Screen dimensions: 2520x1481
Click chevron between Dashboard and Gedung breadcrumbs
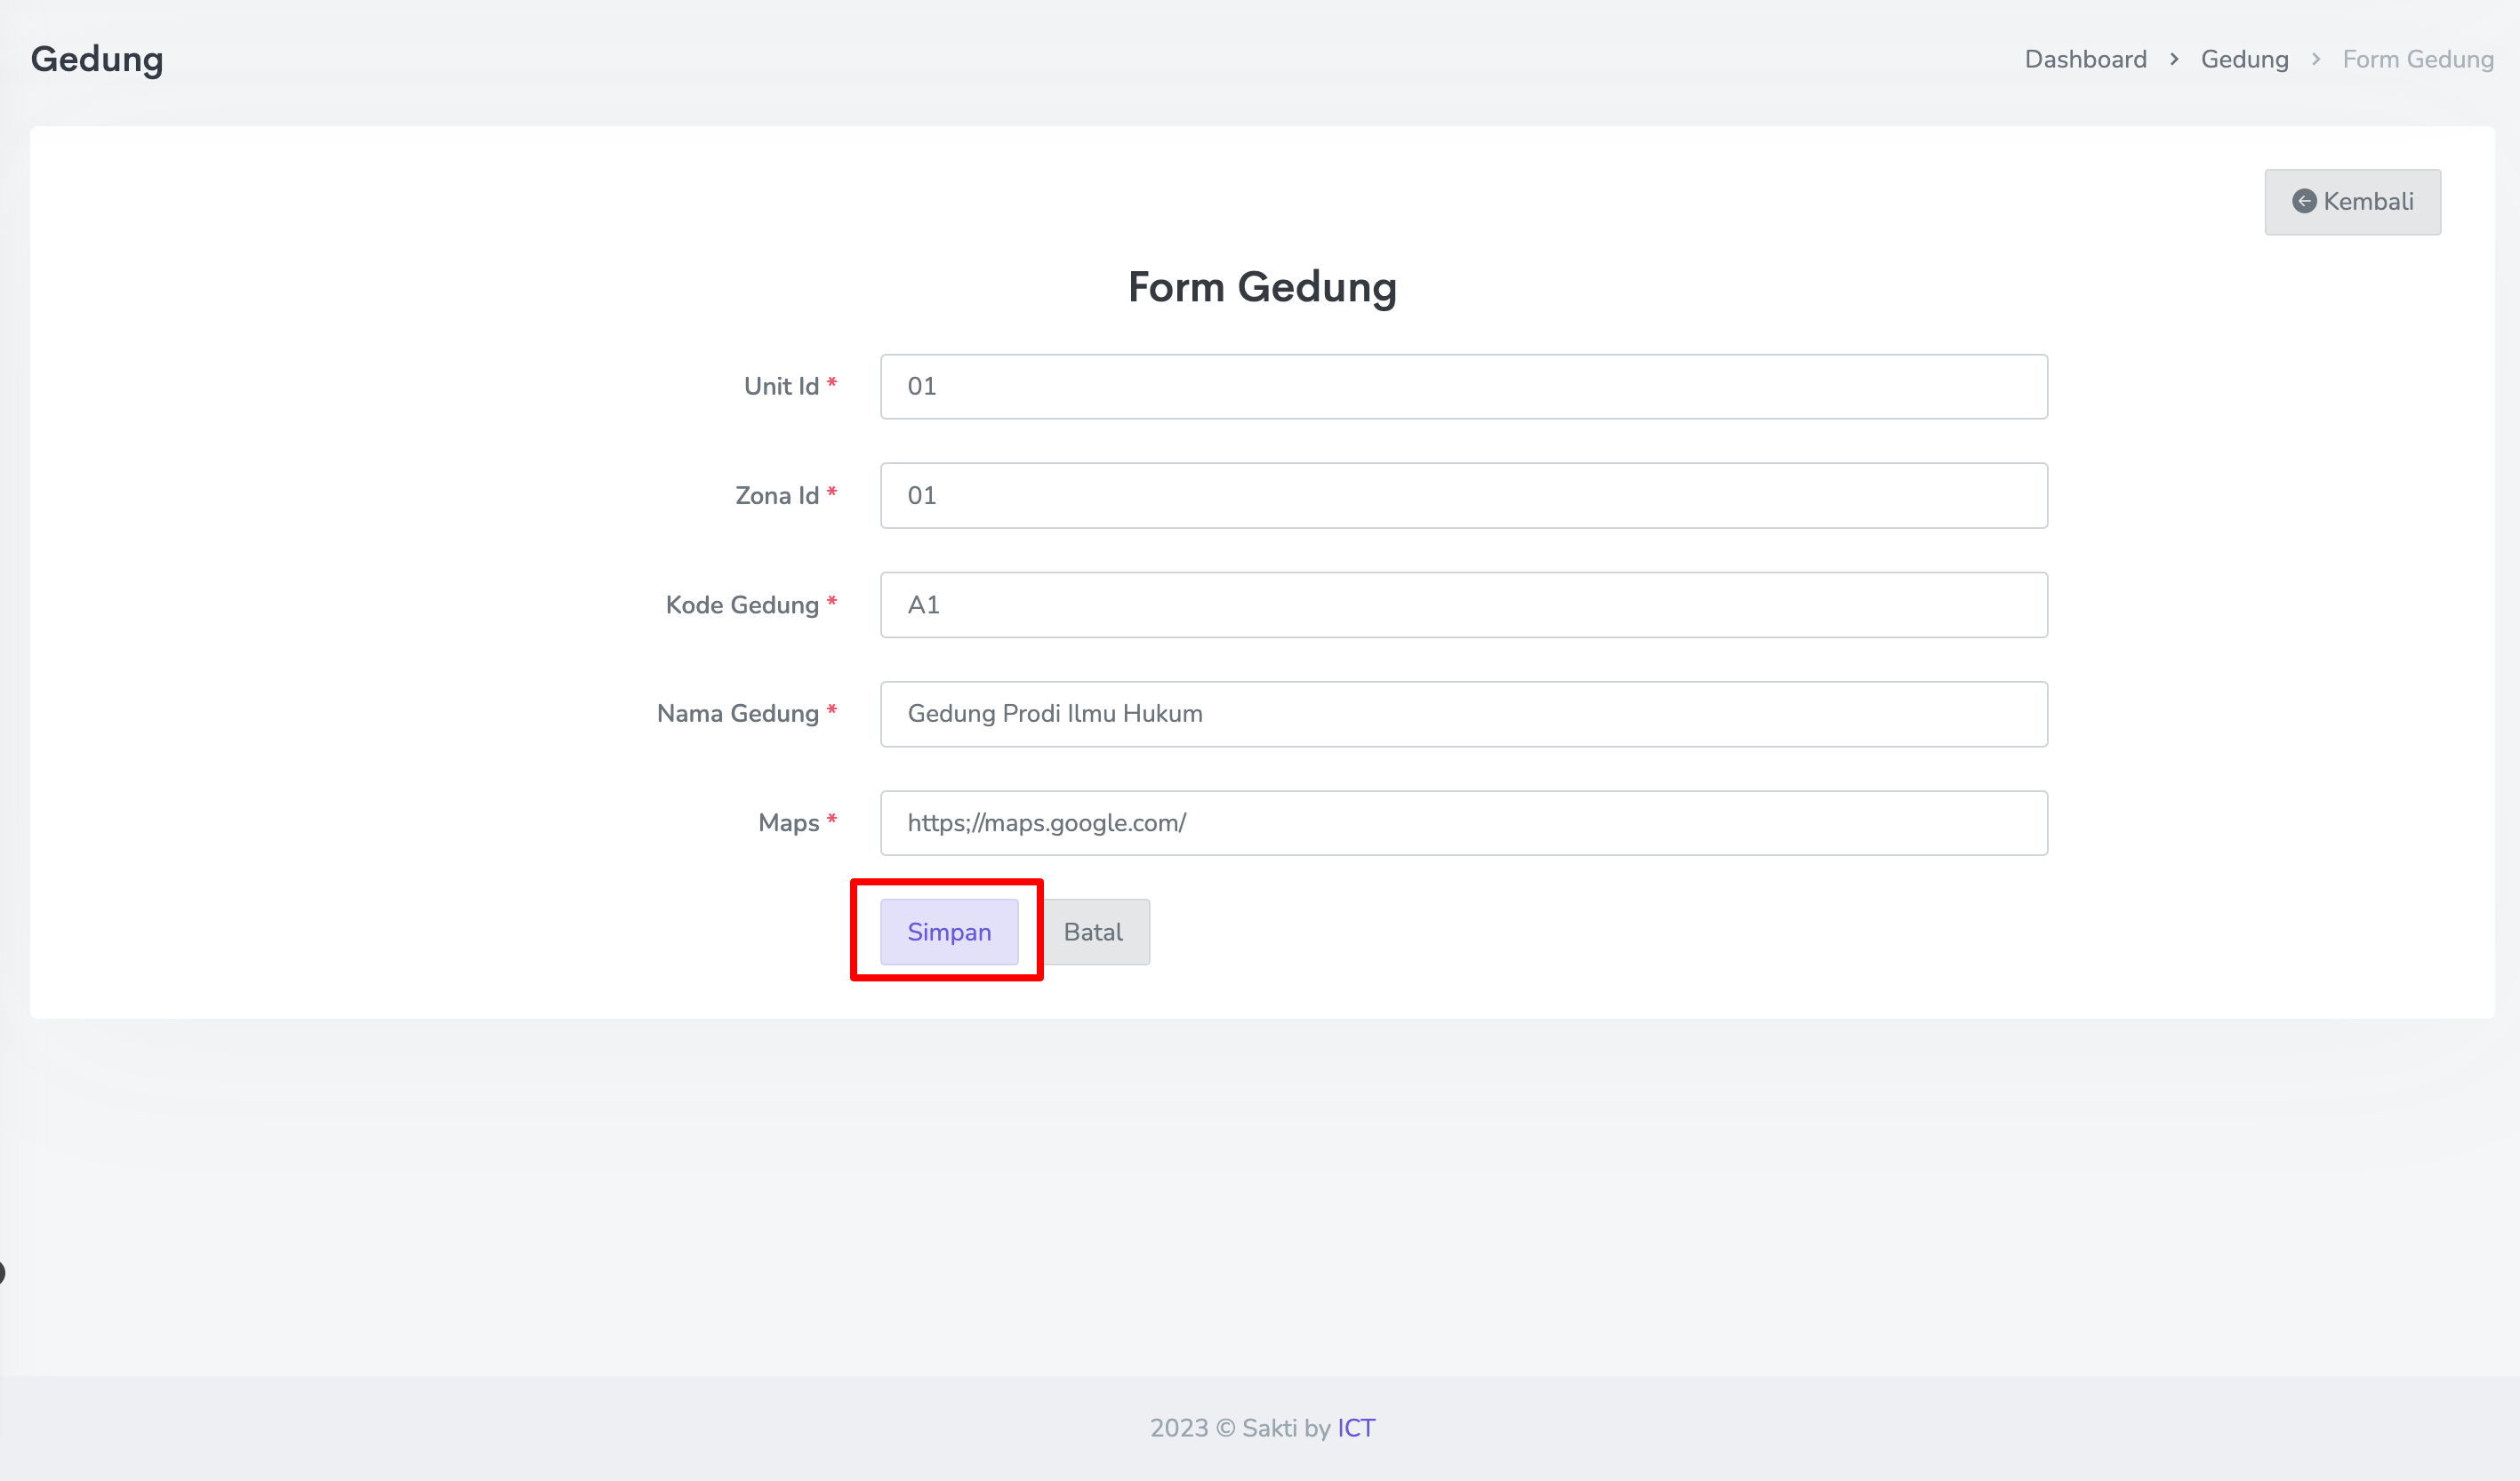click(x=2174, y=60)
